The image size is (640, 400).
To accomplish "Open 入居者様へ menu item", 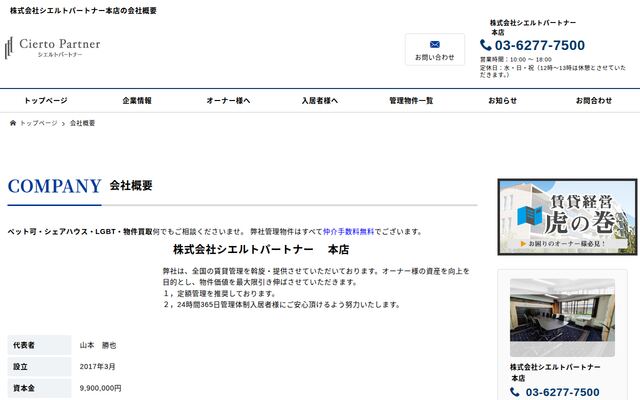I will coord(320,100).
